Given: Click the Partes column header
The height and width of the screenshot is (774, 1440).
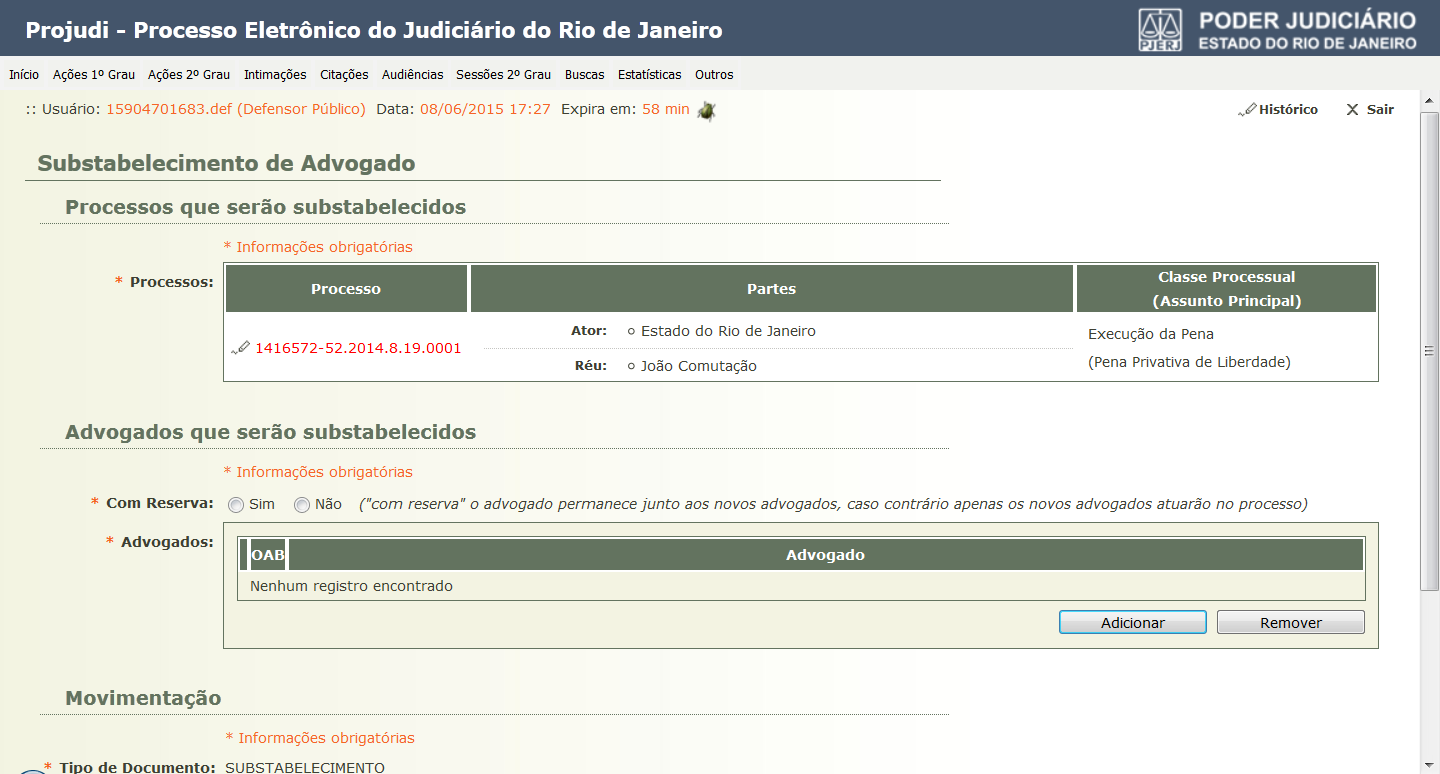Looking at the screenshot, I should tap(772, 289).
